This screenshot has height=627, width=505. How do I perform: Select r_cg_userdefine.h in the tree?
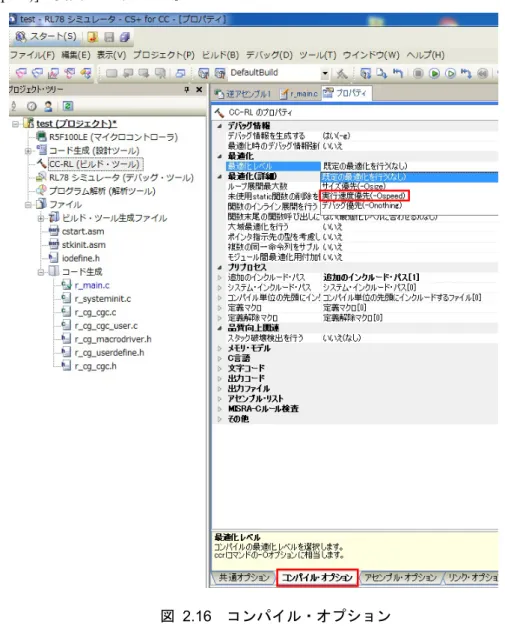coord(109,353)
